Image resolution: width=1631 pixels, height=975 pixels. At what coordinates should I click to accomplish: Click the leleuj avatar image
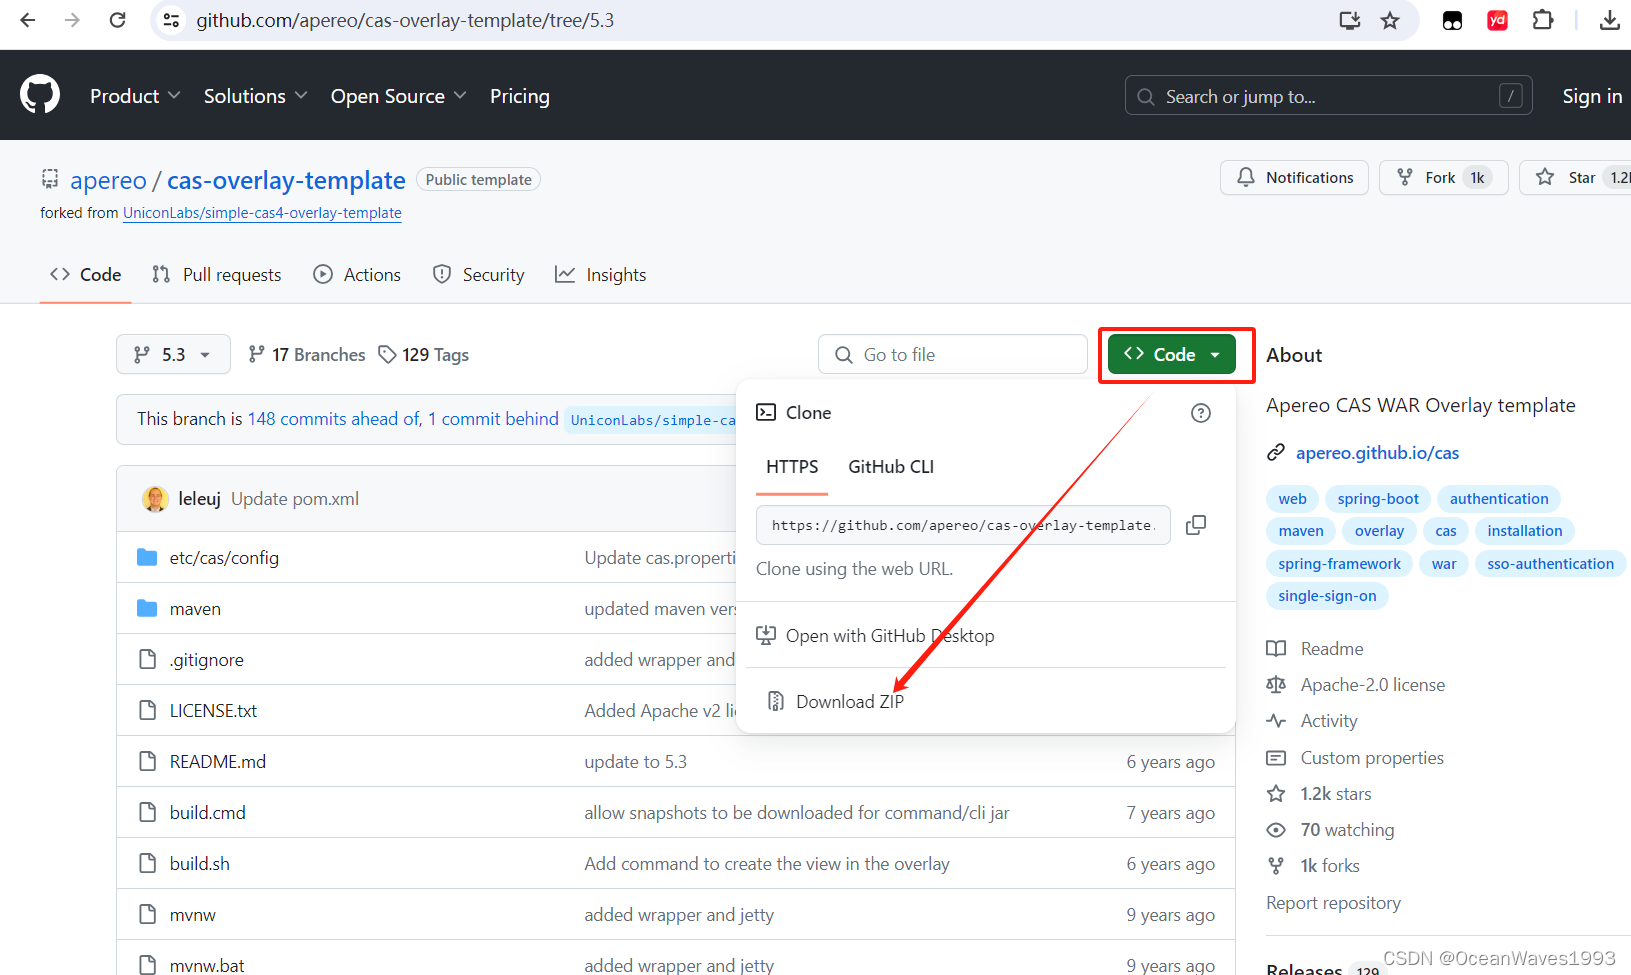click(155, 498)
